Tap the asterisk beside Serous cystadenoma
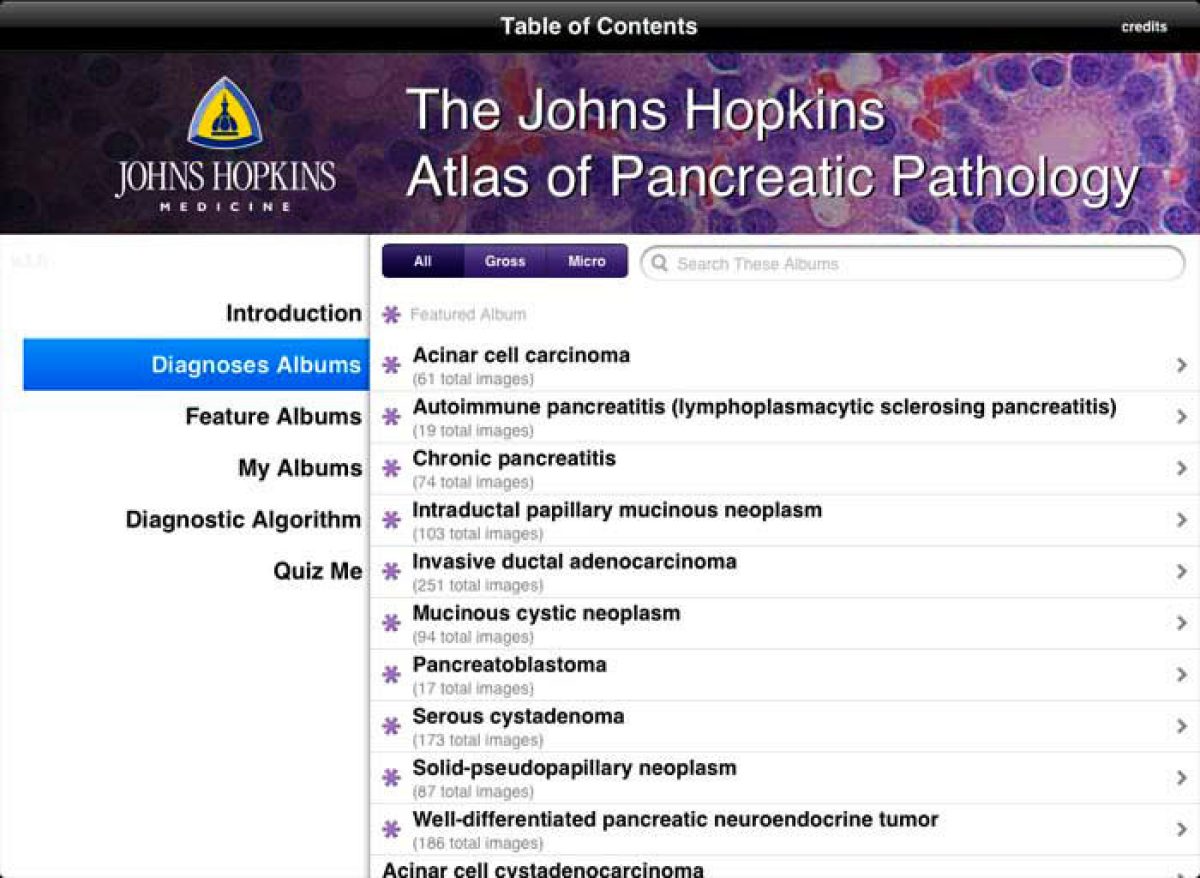This screenshot has height=878, width=1200. [390, 724]
